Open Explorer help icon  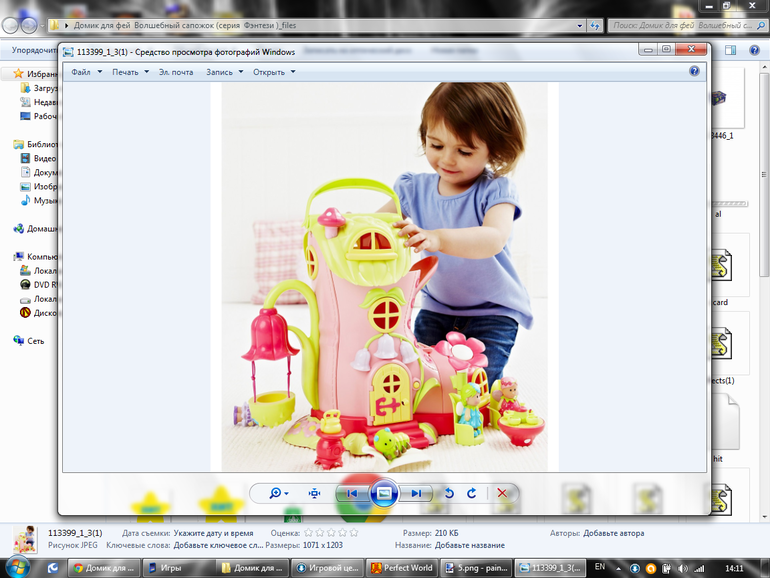click(754, 50)
